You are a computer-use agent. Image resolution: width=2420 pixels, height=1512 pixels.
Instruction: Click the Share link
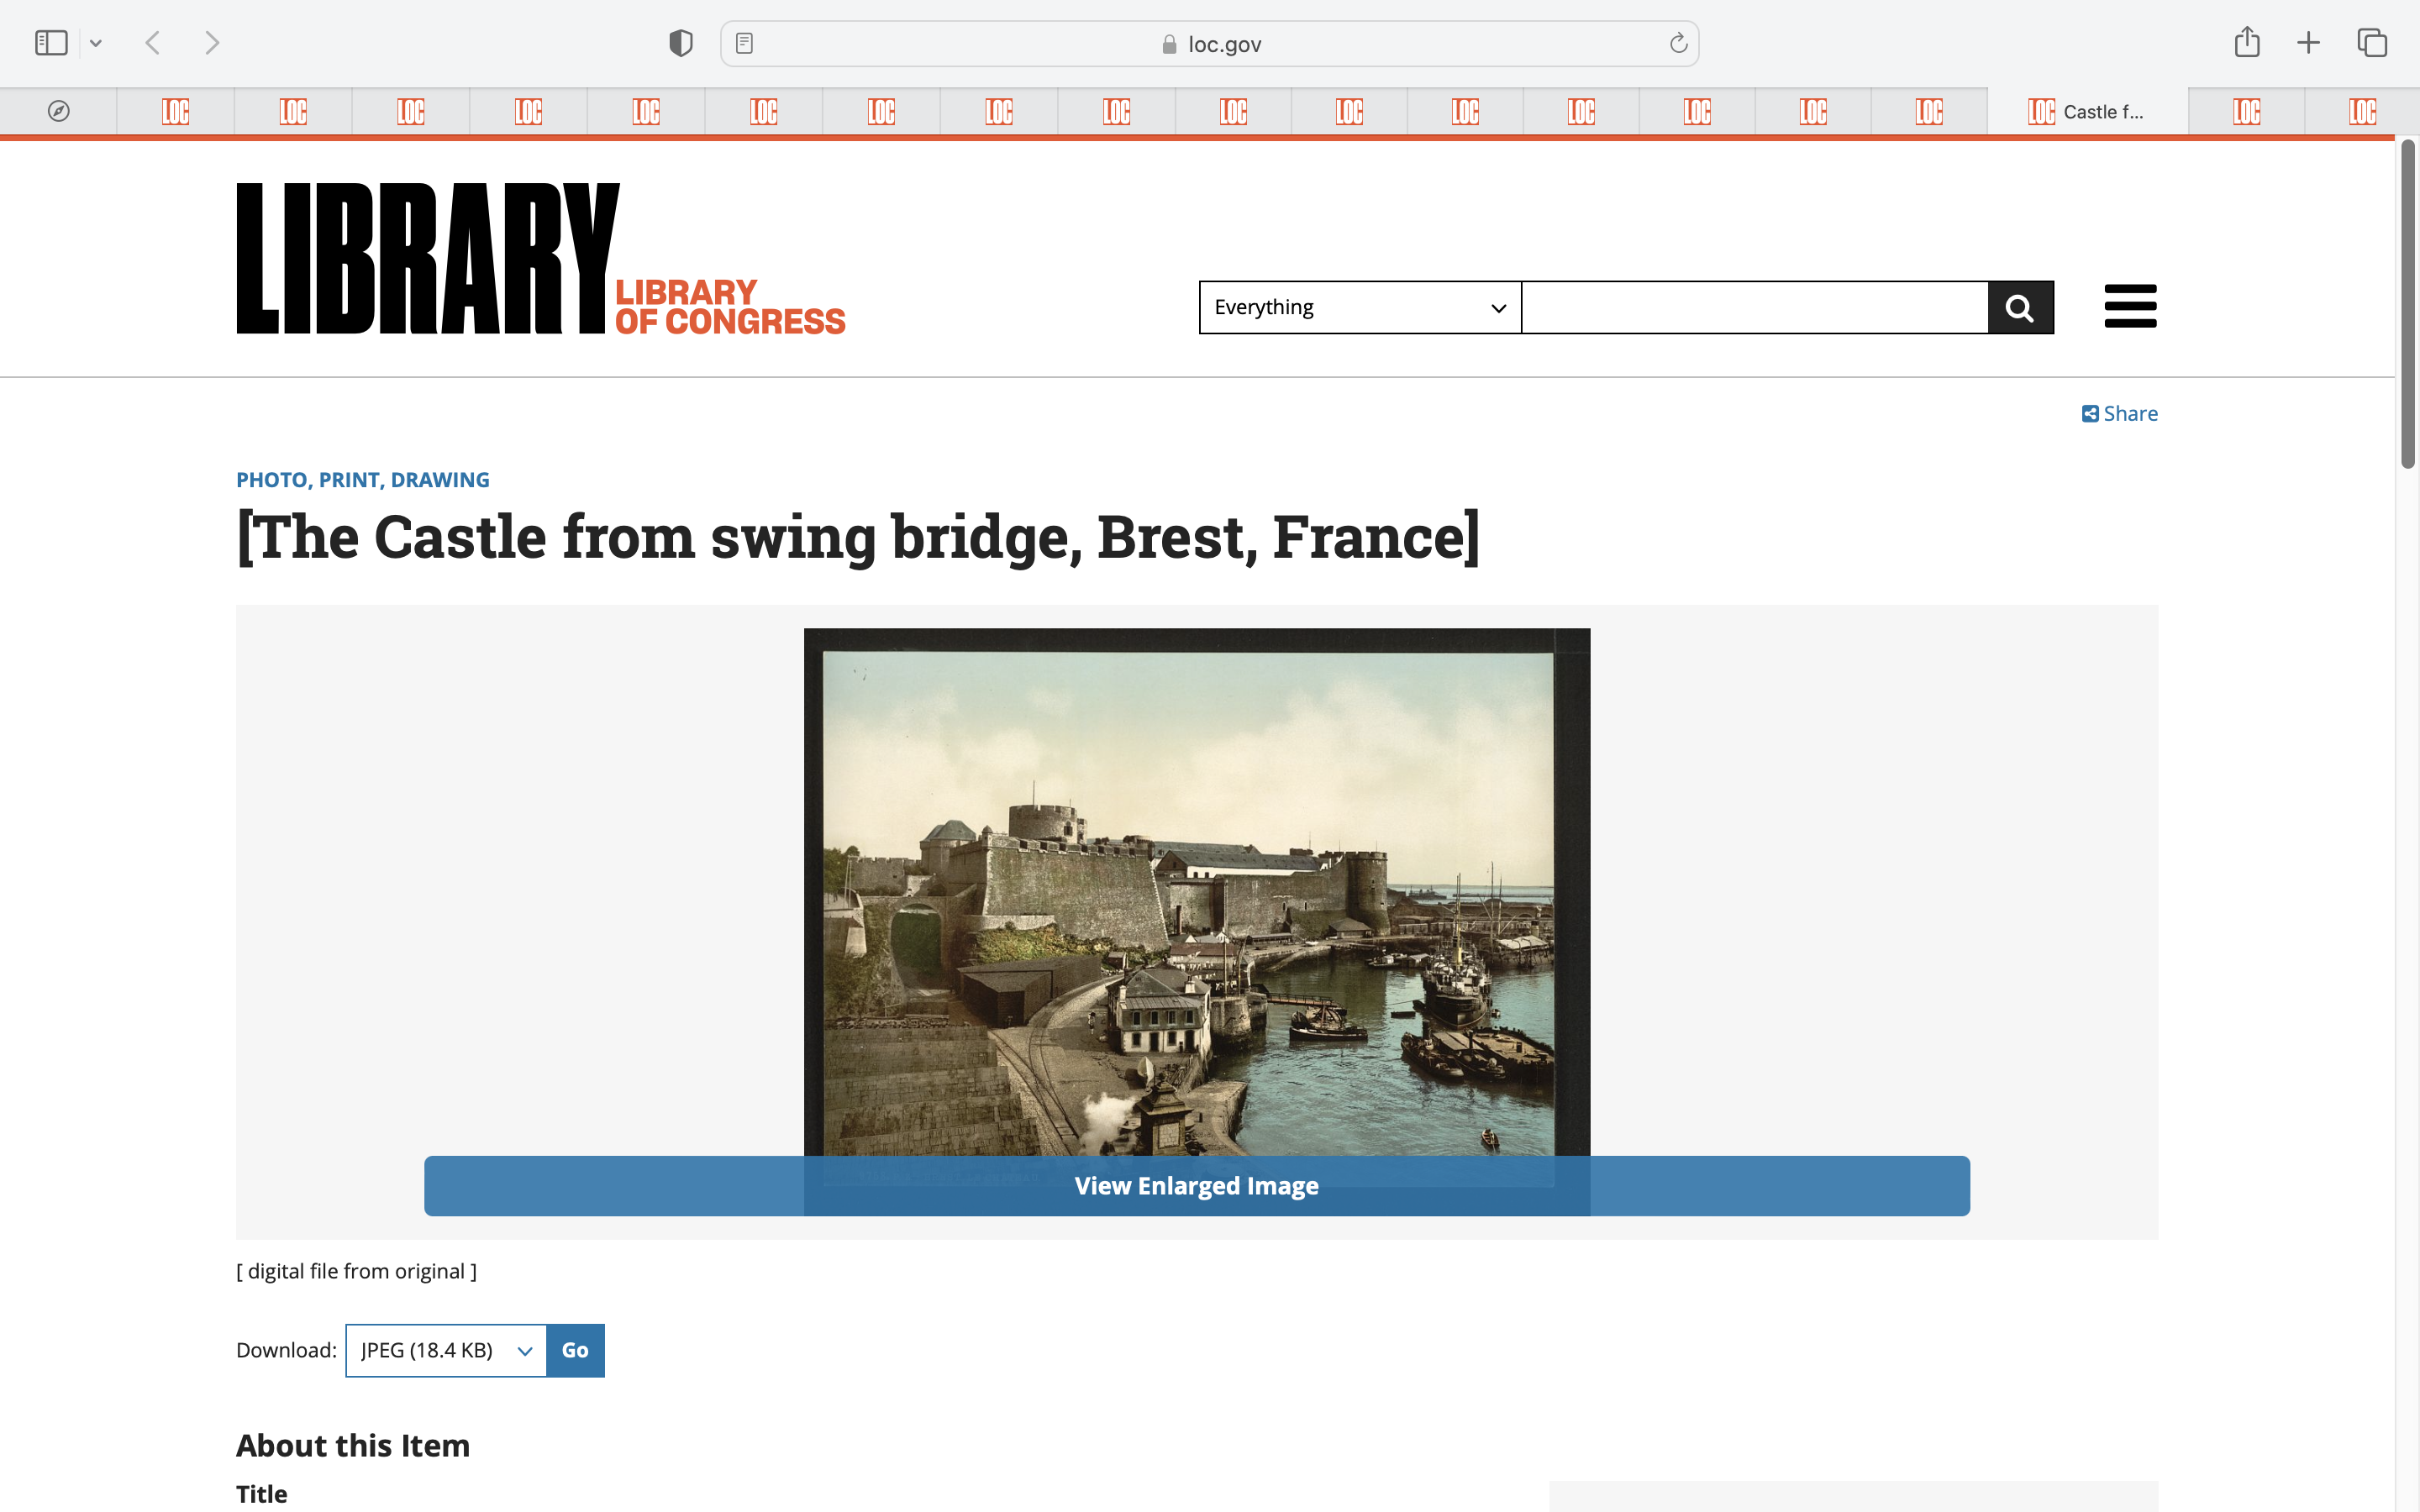(x=2119, y=414)
